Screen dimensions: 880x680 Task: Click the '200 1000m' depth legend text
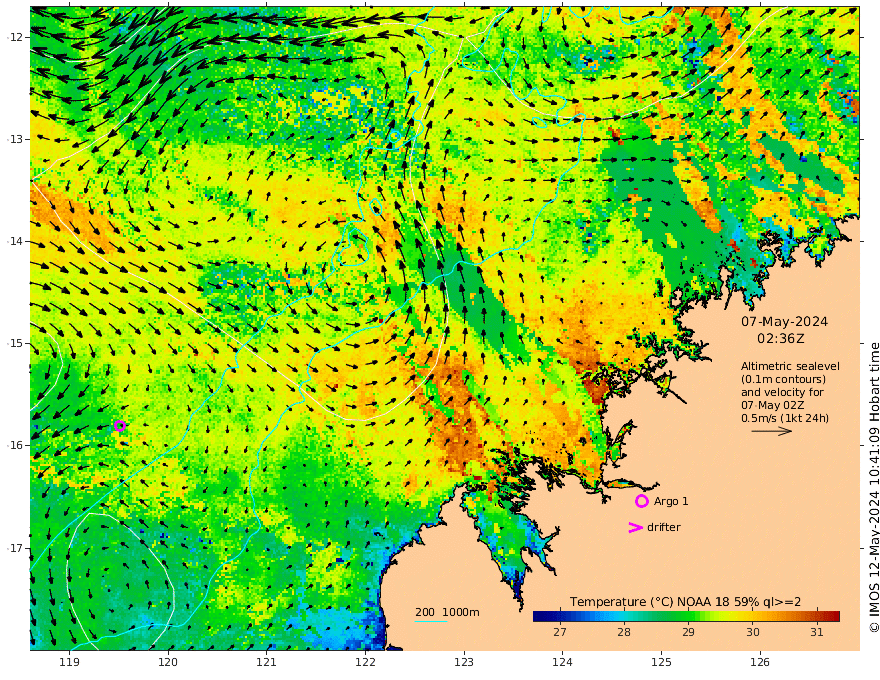point(447,612)
